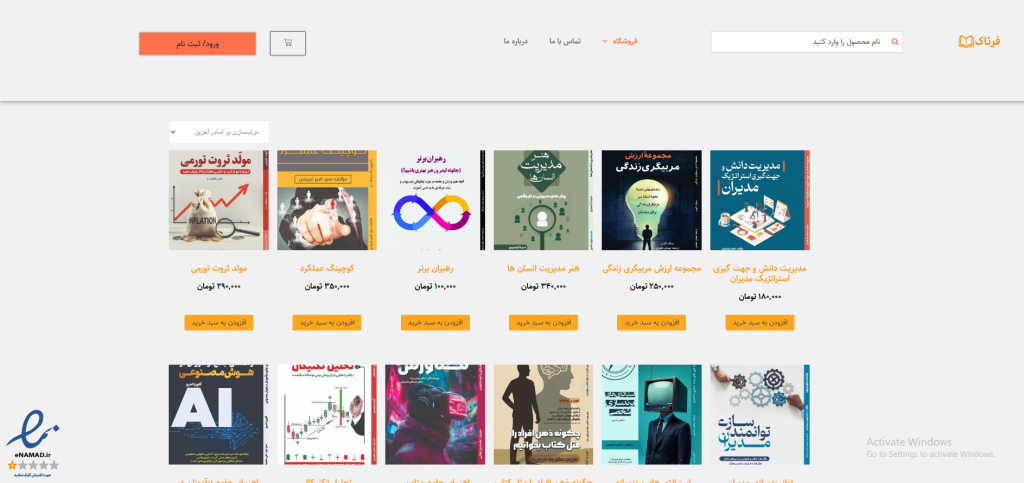Viewport: 1024px width, 483px height.
Task: Open the مجموعه ارزش مربیگری زندگی title link
Action: [x=651, y=268]
